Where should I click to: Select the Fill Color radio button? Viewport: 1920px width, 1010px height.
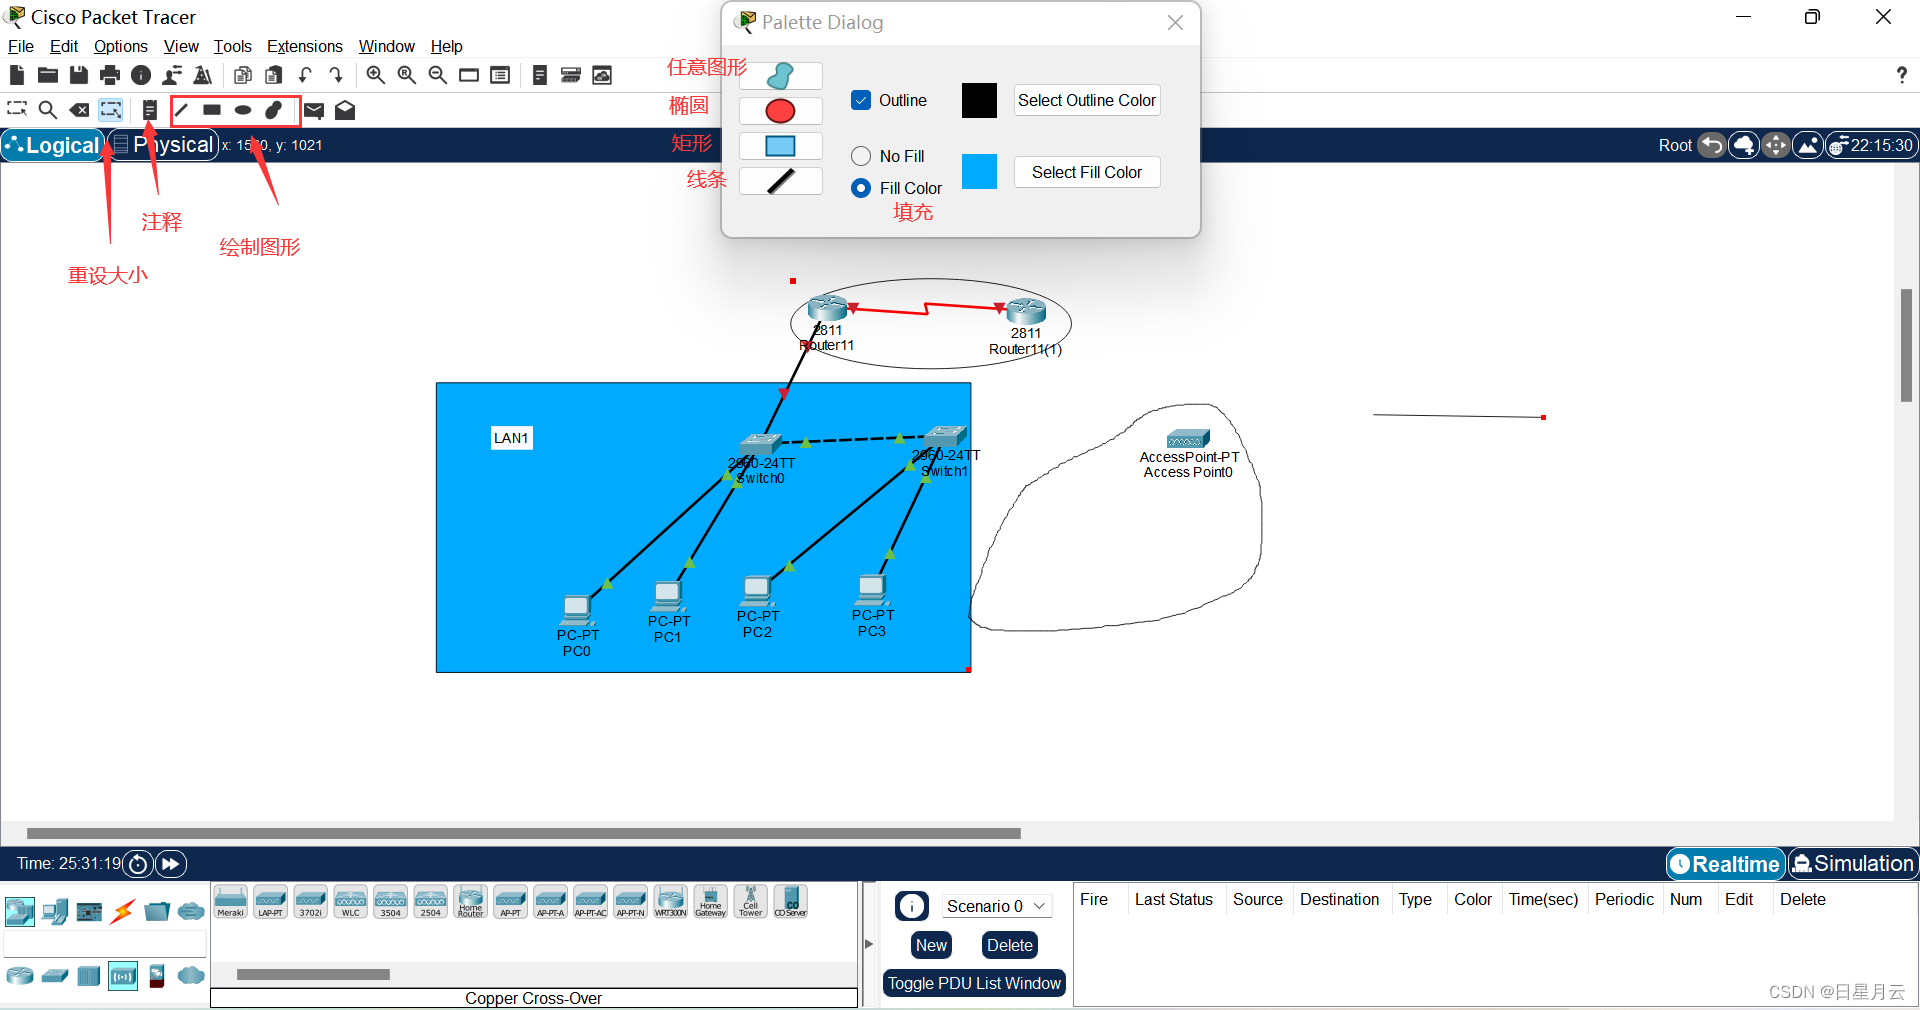(861, 188)
